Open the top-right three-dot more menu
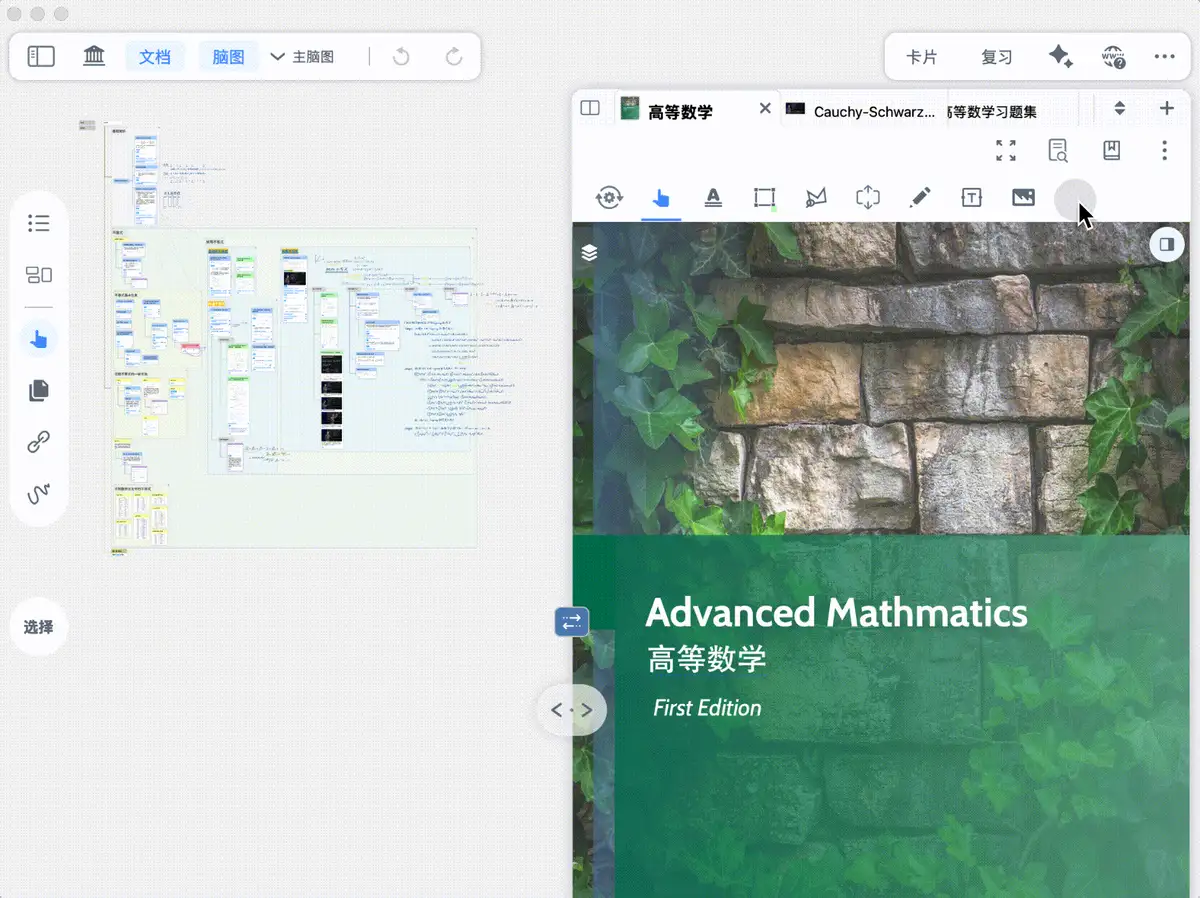 (x=1164, y=57)
